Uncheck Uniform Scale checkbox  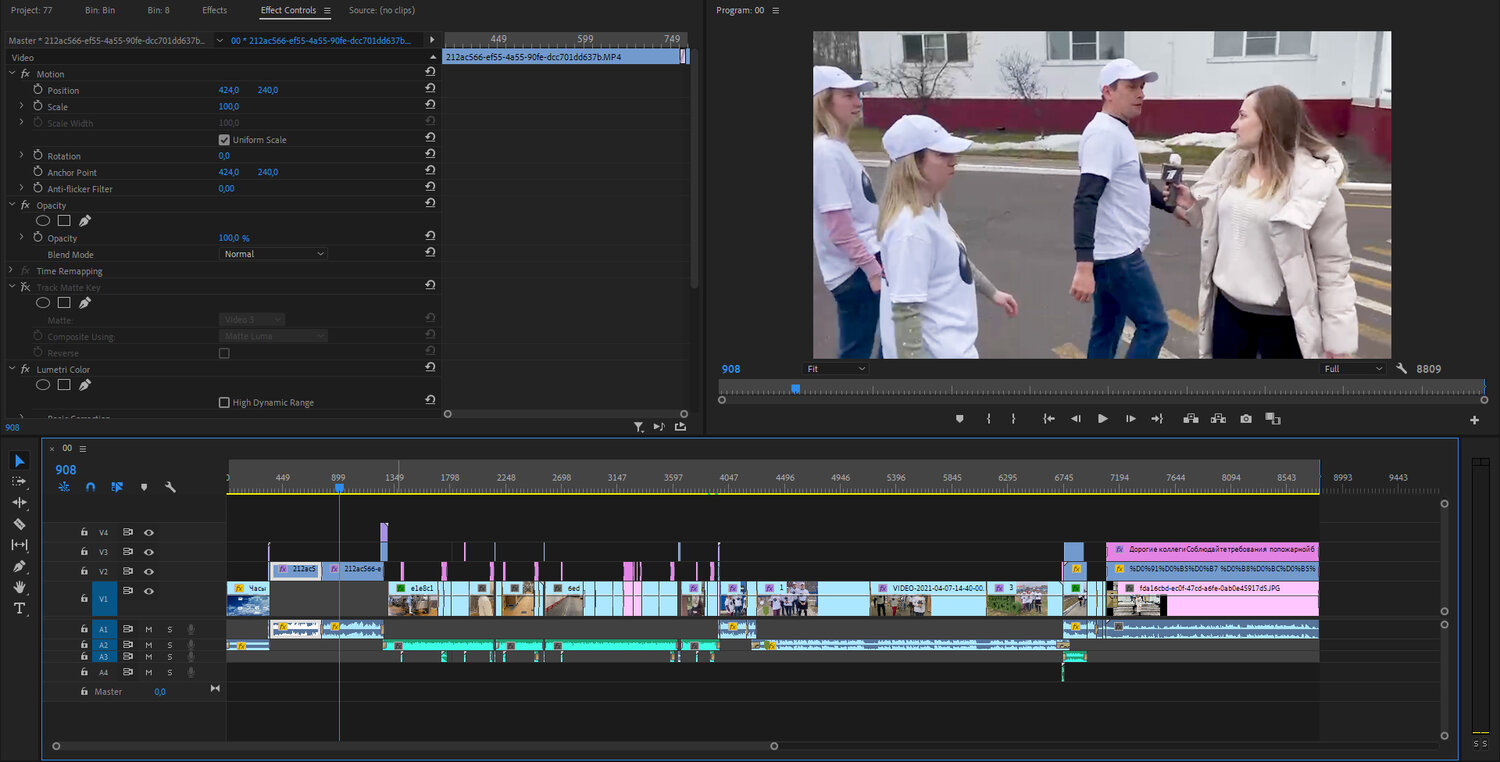point(224,139)
